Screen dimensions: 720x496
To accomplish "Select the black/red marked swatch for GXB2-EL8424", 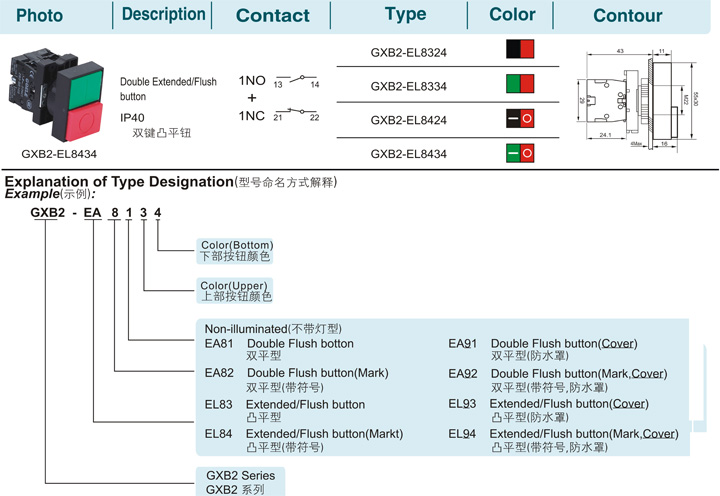I will [x=520, y=118].
